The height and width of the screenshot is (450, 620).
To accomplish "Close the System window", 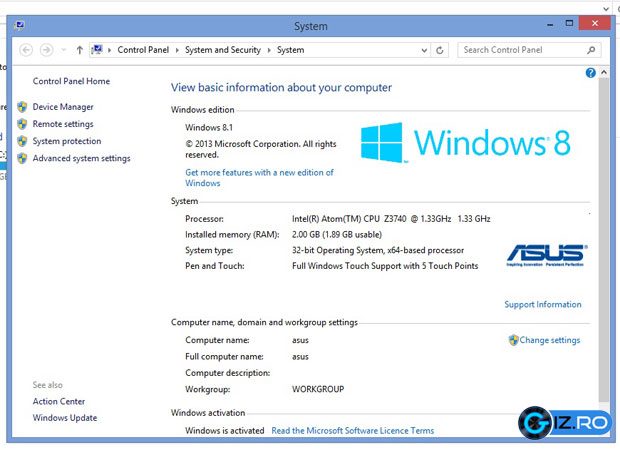I will tap(595, 23).
